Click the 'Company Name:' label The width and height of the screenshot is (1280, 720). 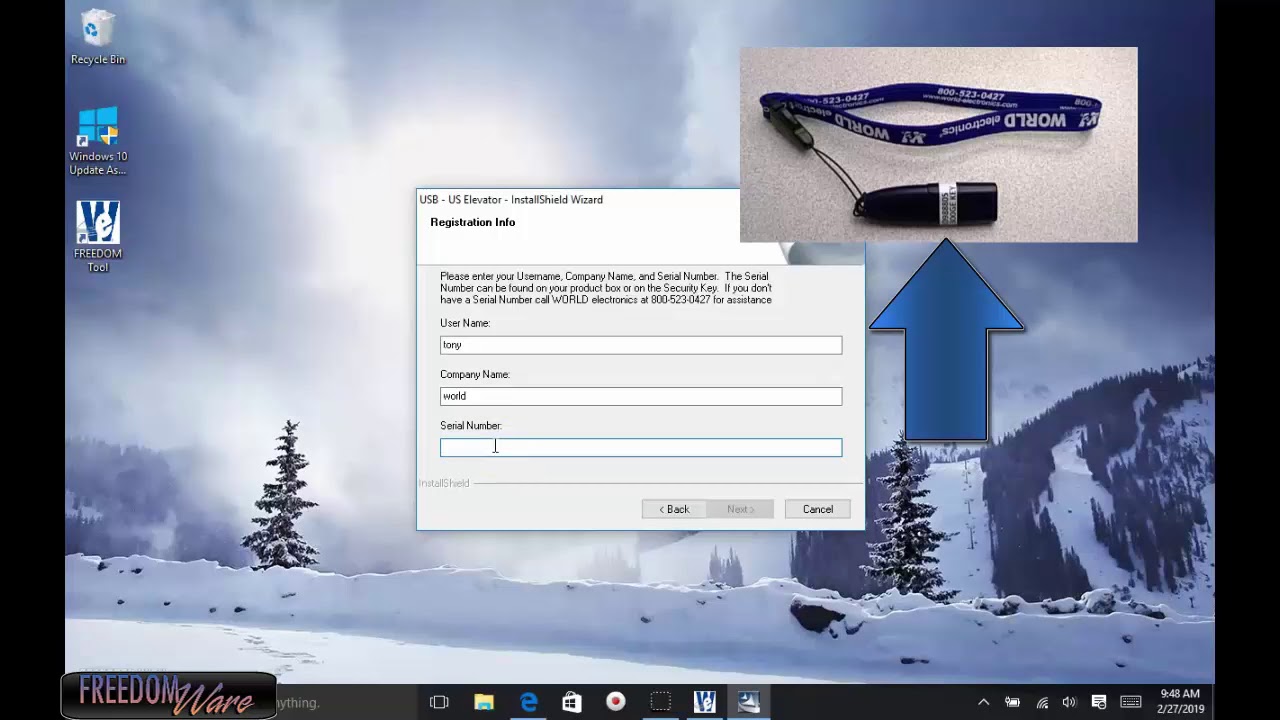pos(475,374)
